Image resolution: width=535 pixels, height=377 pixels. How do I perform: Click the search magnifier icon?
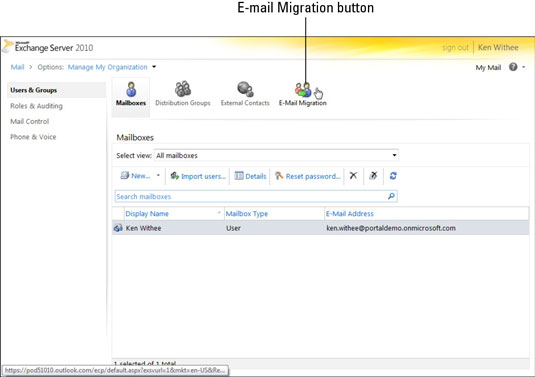coord(391,196)
